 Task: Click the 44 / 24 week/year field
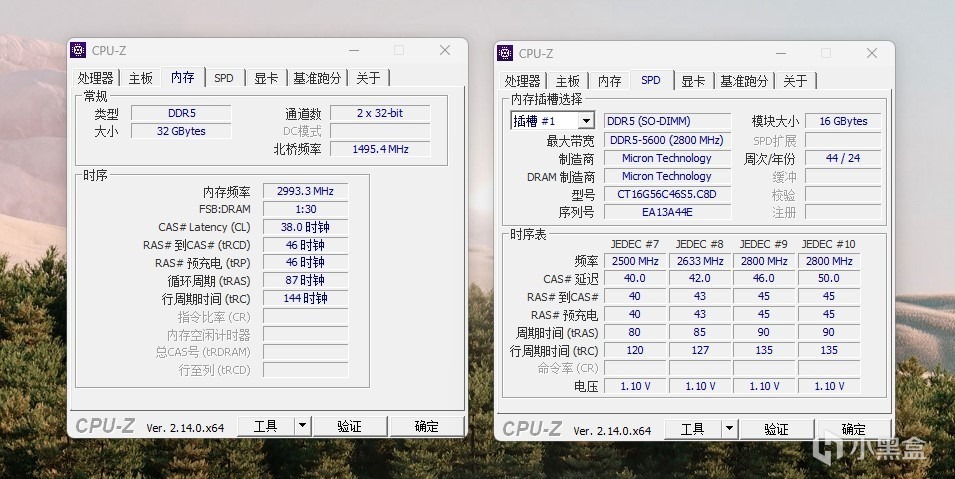[x=843, y=158]
